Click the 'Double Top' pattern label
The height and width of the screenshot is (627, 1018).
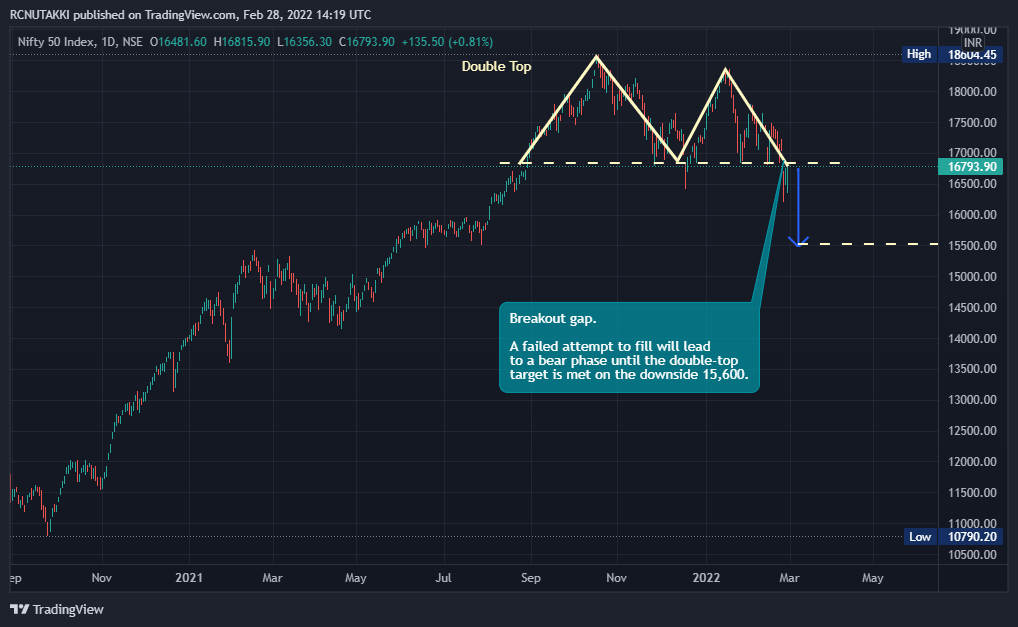click(496, 66)
